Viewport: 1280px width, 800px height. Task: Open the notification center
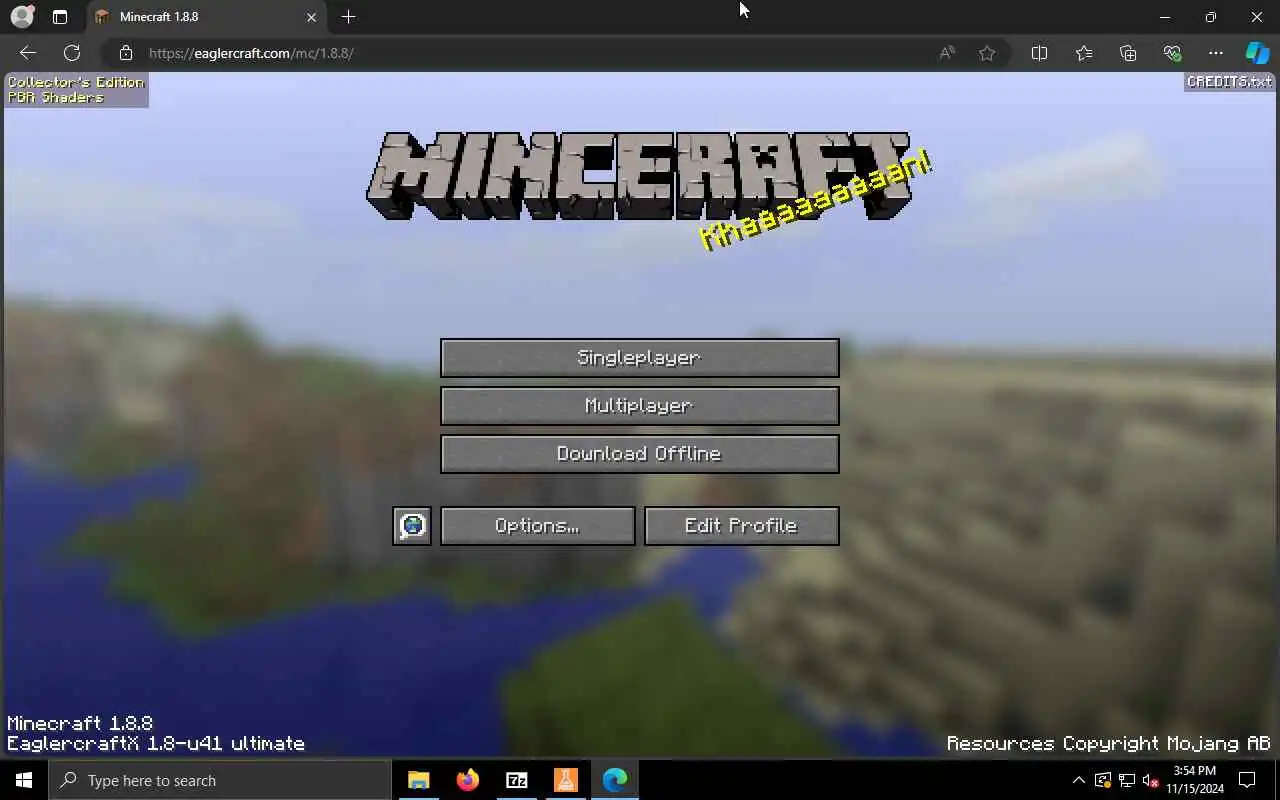click(x=1247, y=780)
